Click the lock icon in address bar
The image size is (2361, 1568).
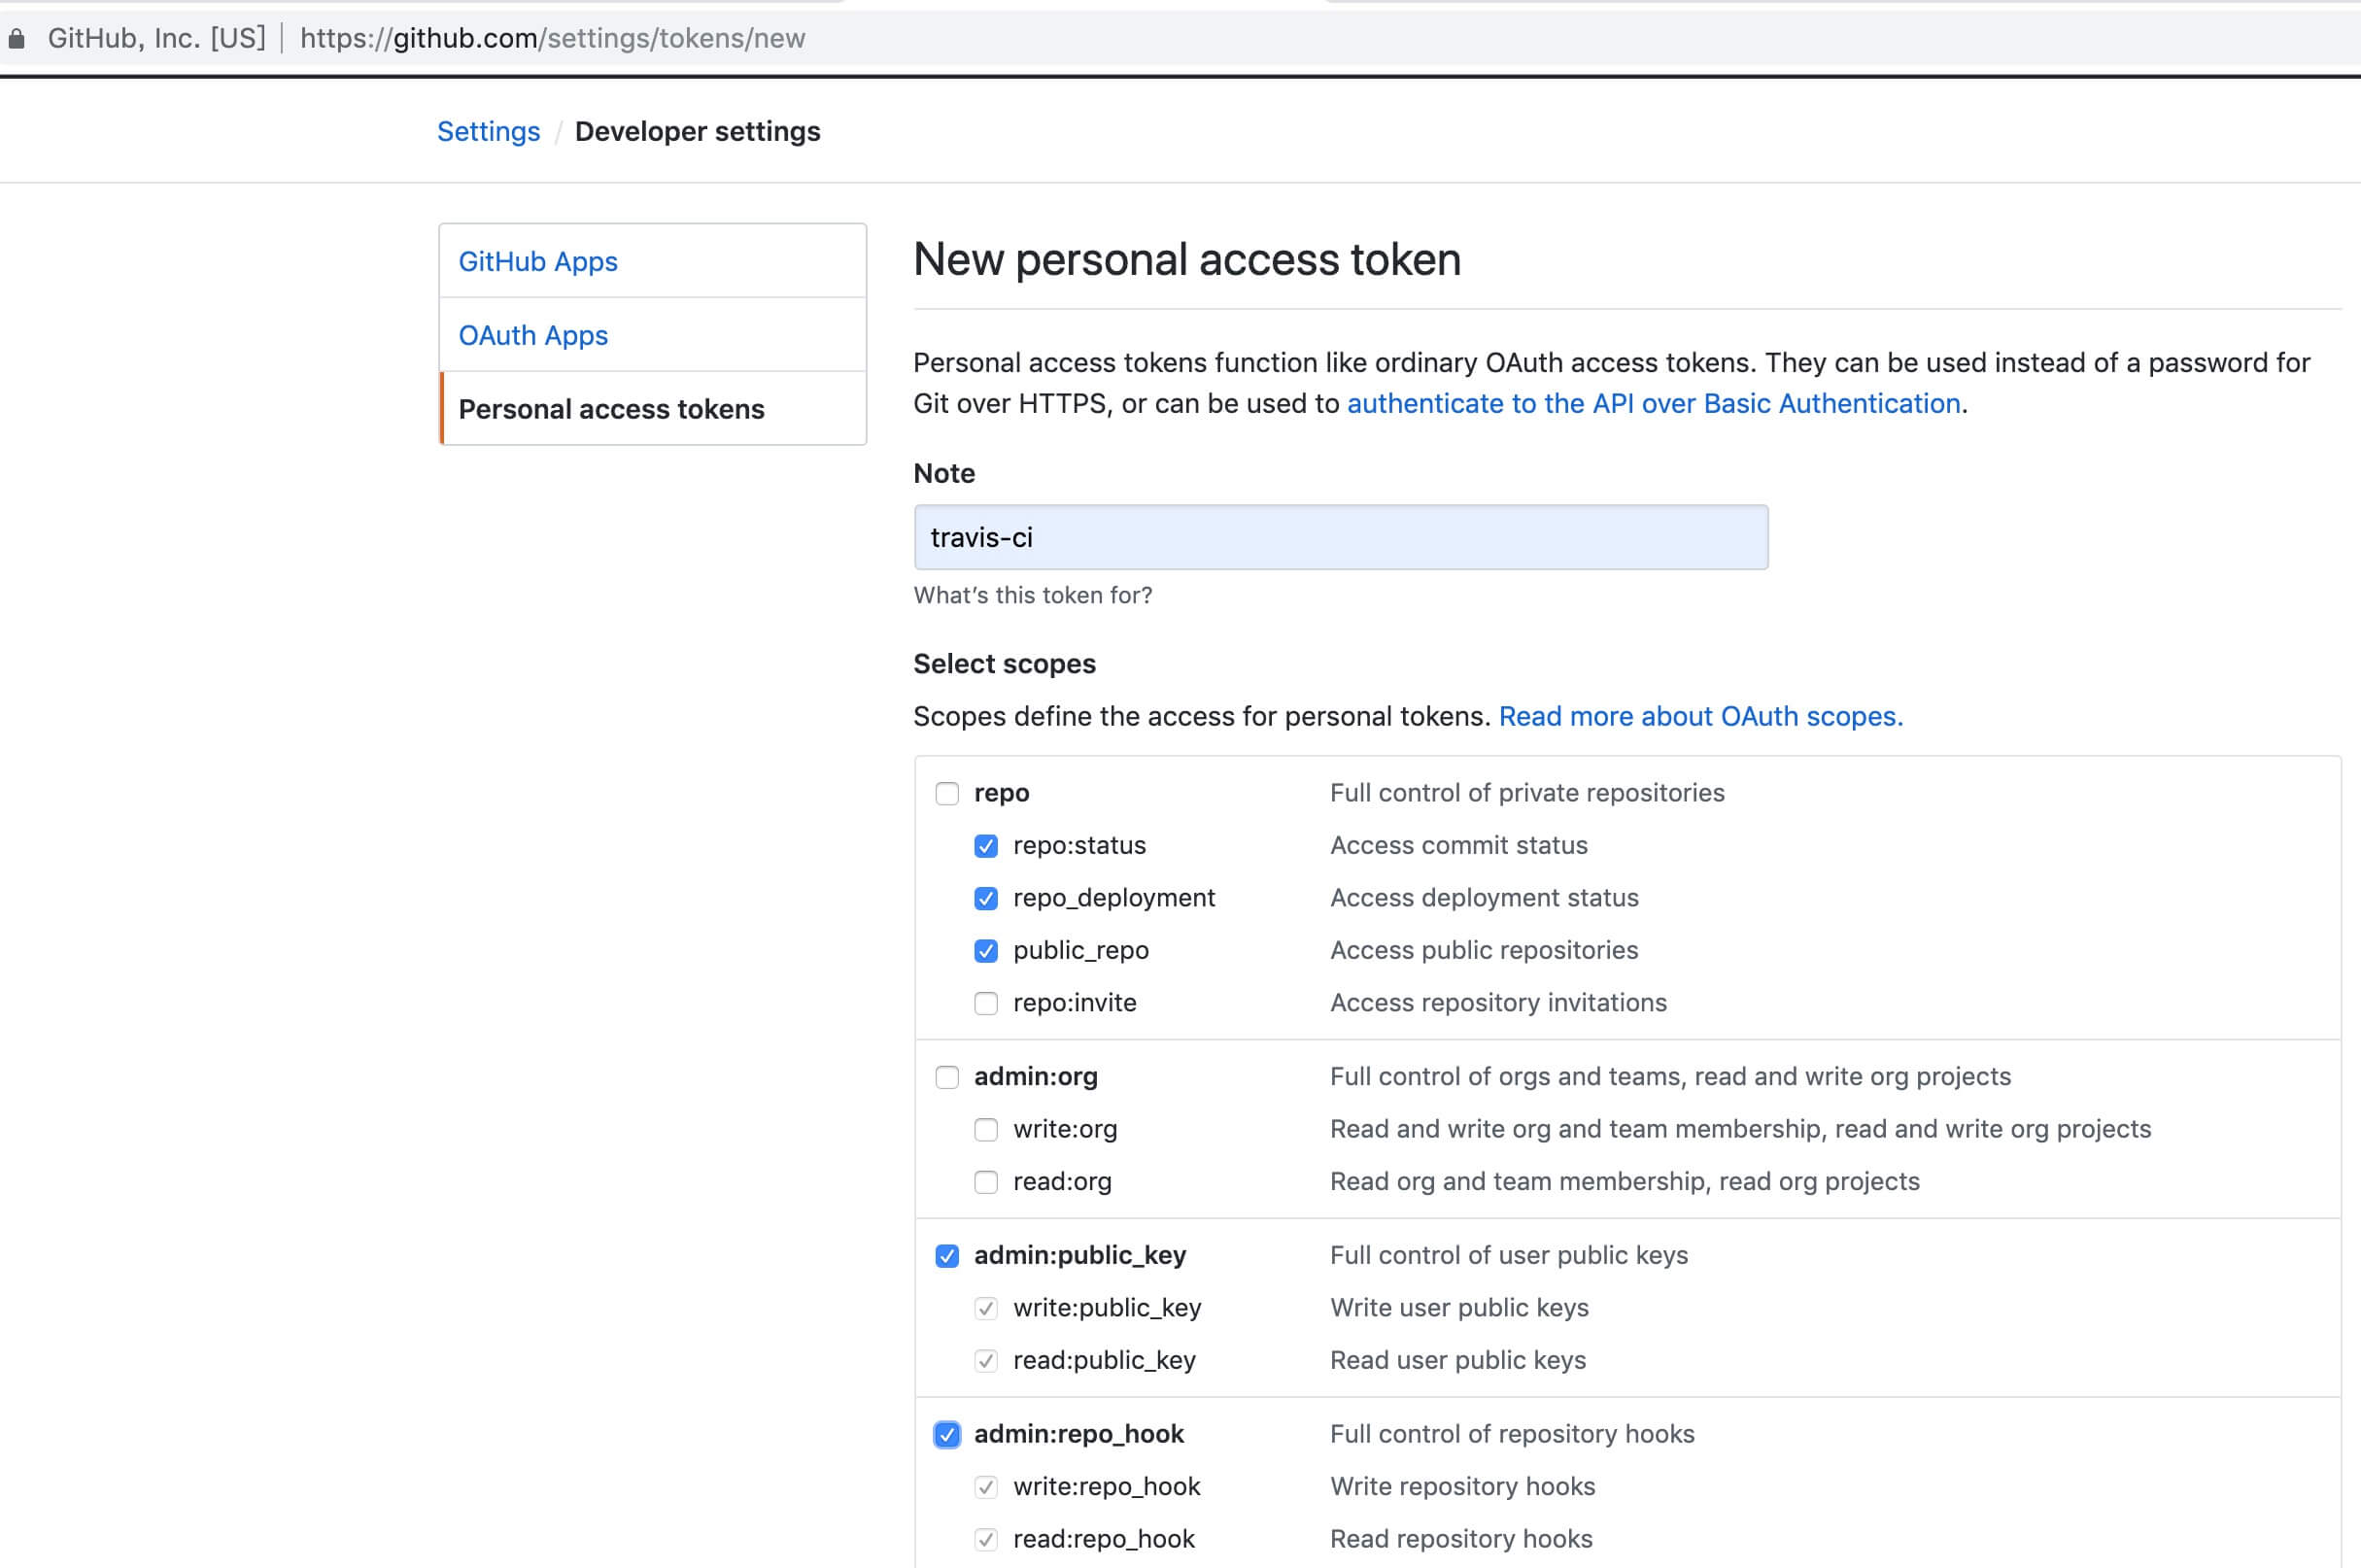[x=16, y=39]
